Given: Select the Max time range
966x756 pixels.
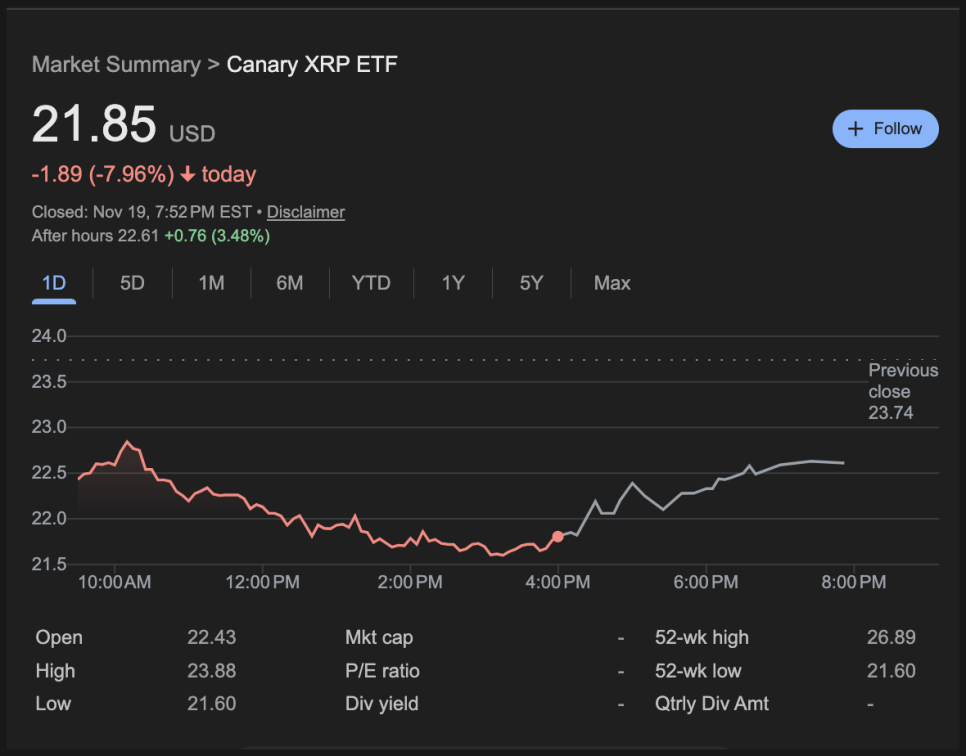Looking at the screenshot, I should [612, 283].
